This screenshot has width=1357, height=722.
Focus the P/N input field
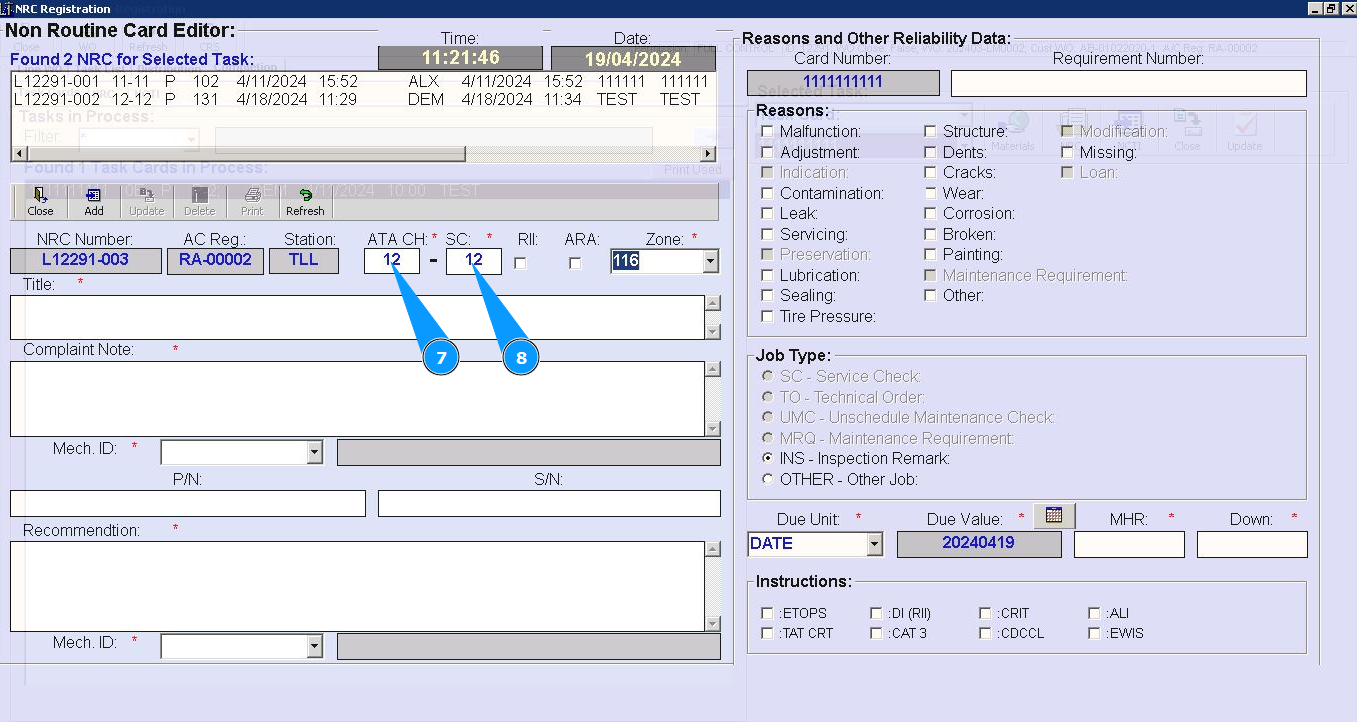click(x=188, y=503)
